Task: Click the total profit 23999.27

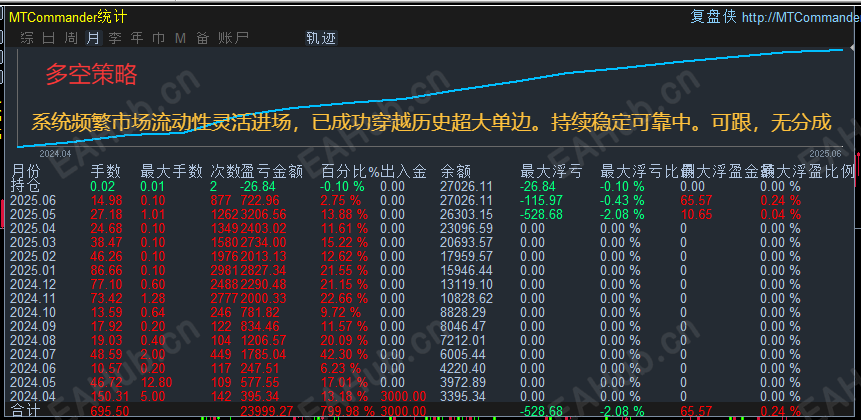Action: (x=266, y=410)
